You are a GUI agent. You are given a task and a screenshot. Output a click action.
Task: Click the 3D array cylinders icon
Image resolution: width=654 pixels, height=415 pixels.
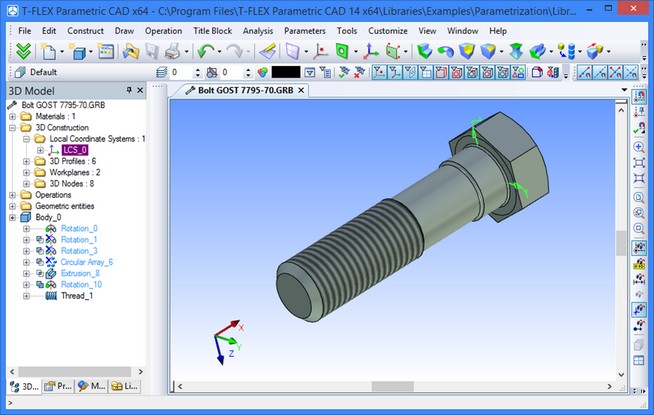point(567,51)
